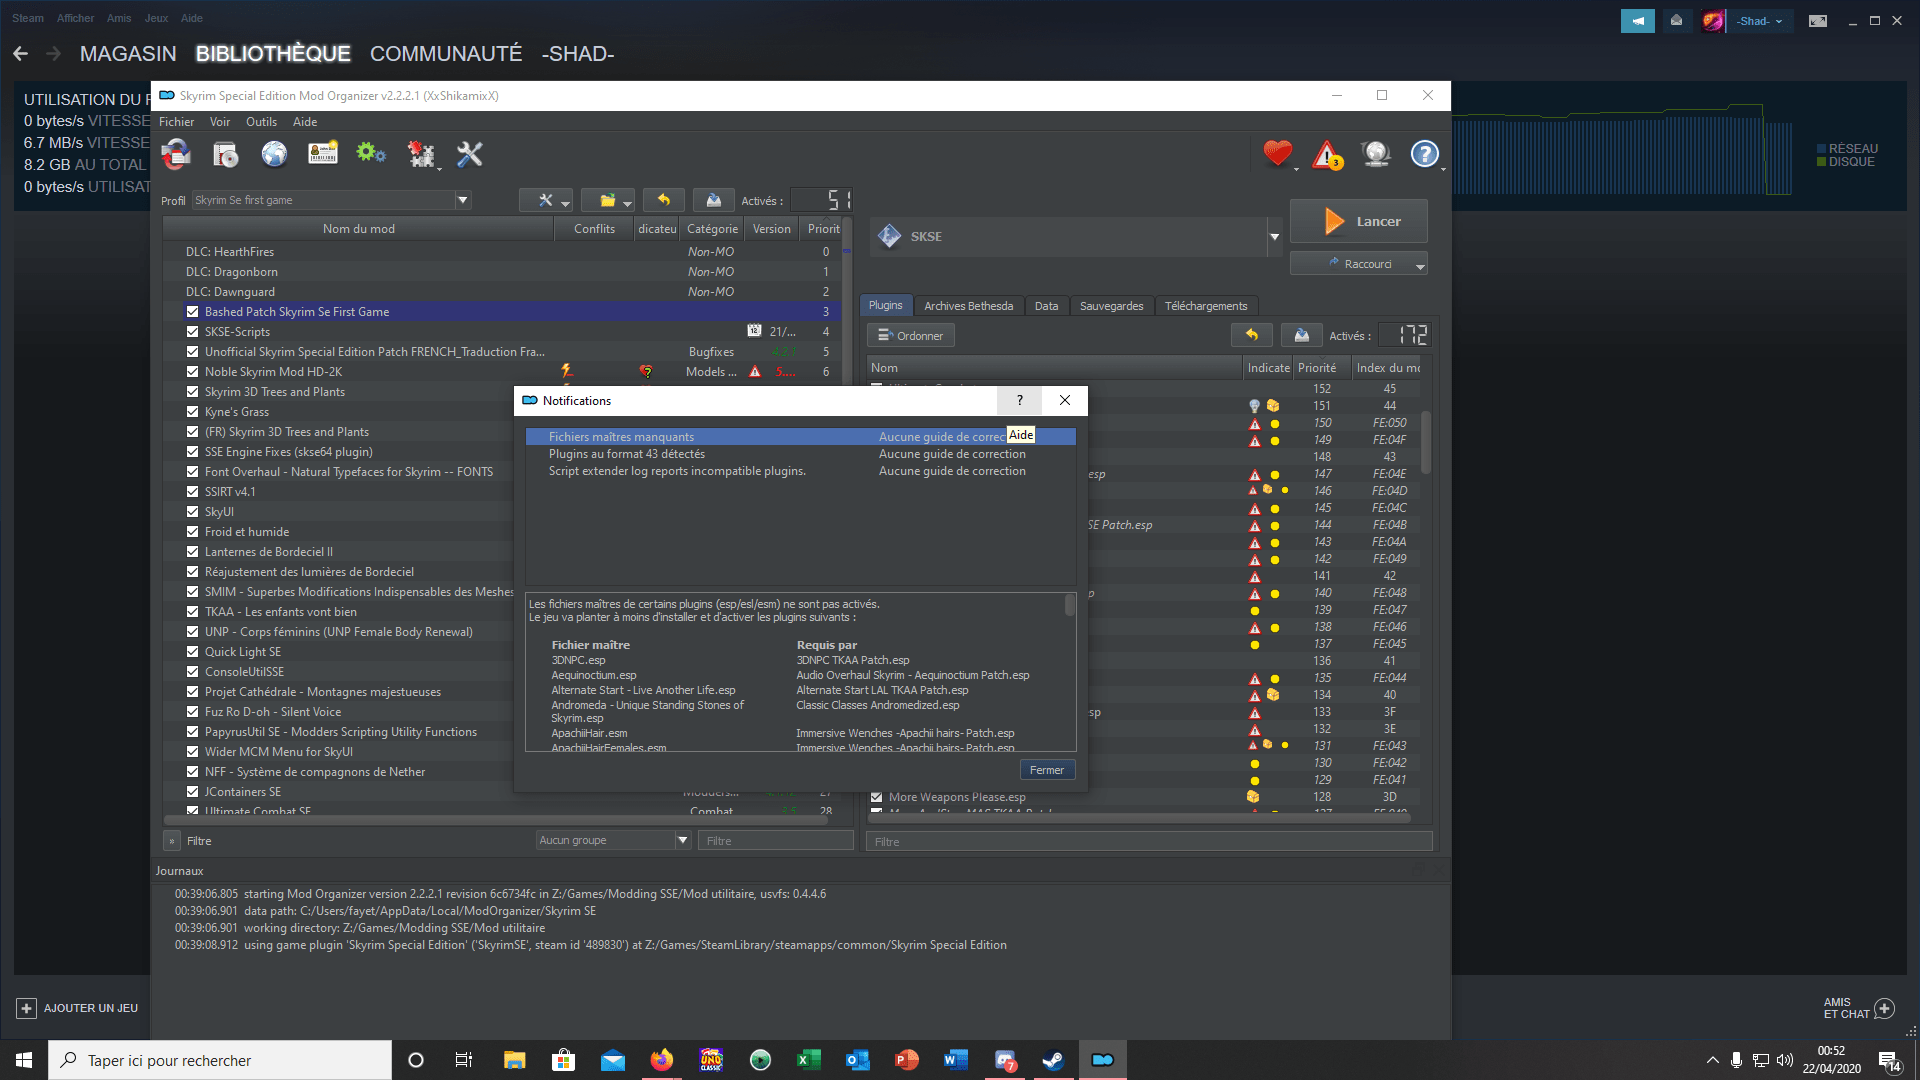
Task: Toggle the Kyne's Grass mod checkbox
Action: (x=192, y=412)
